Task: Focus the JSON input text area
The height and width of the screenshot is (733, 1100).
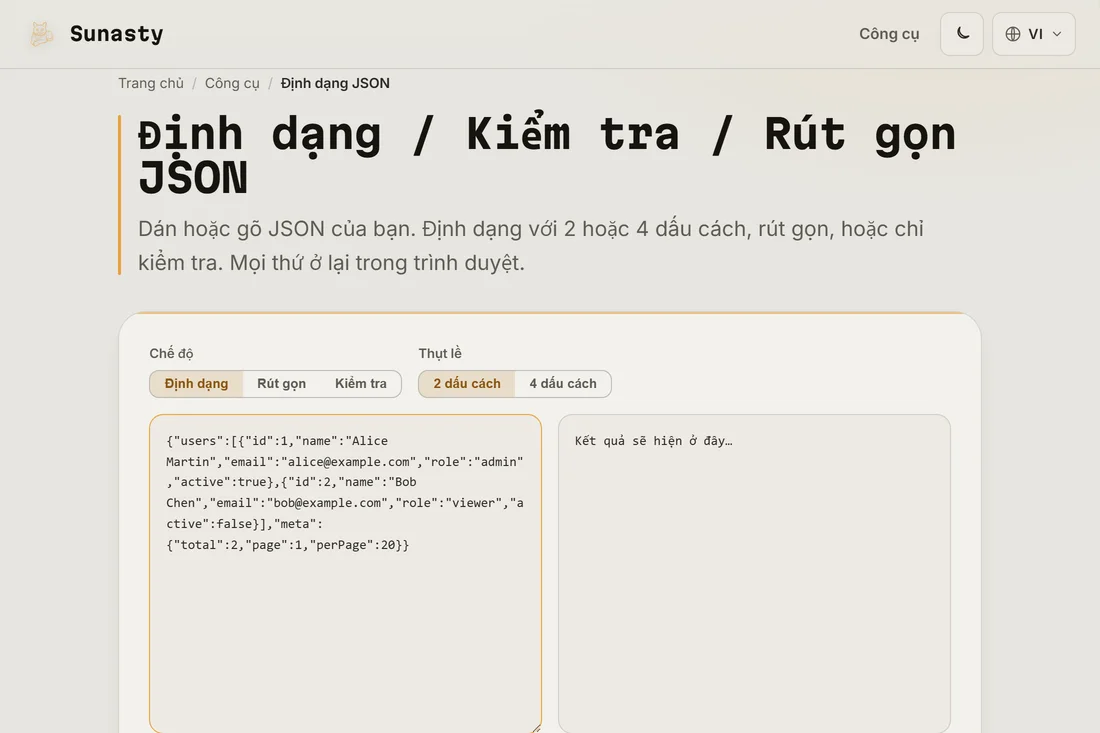Action: tap(345, 574)
